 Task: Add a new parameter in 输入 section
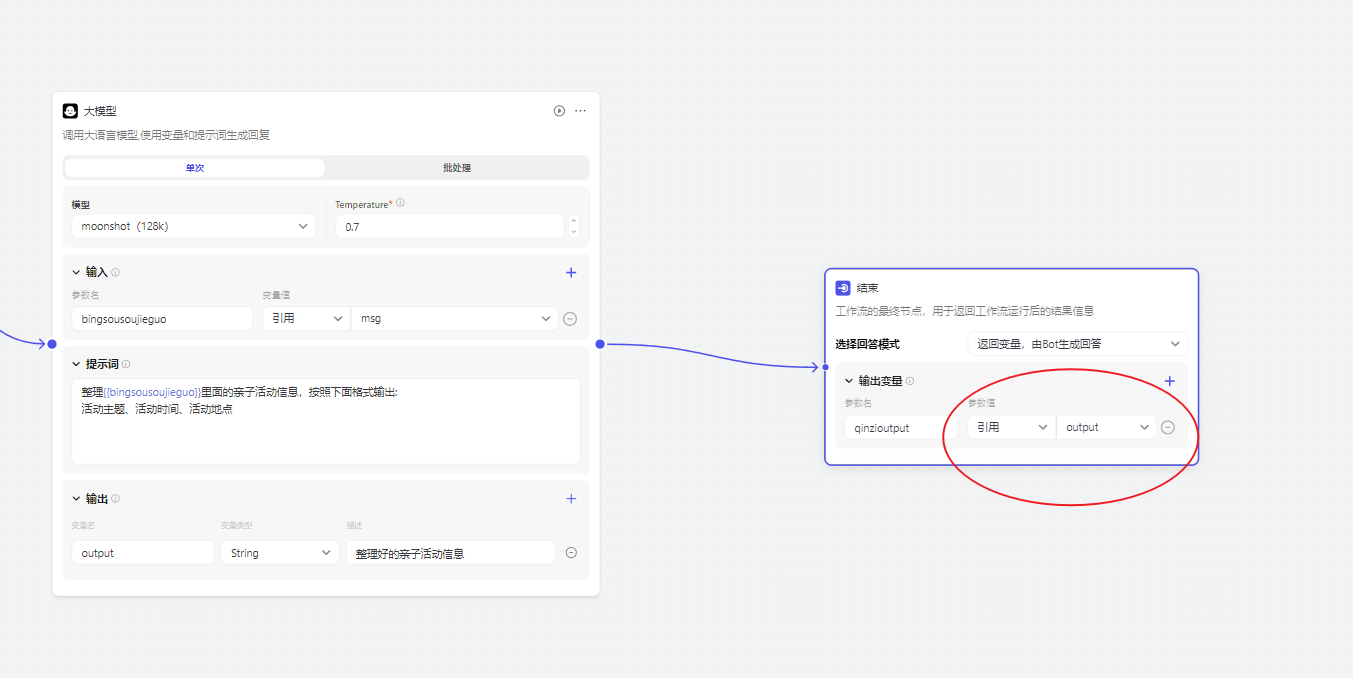(571, 272)
